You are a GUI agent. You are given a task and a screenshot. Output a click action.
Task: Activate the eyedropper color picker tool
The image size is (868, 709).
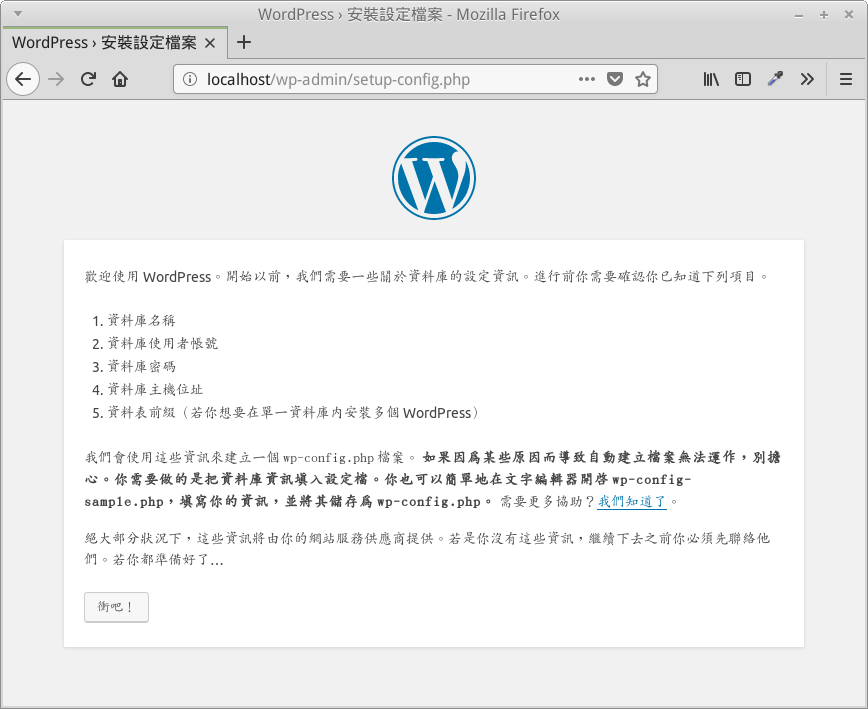coord(775,79)
